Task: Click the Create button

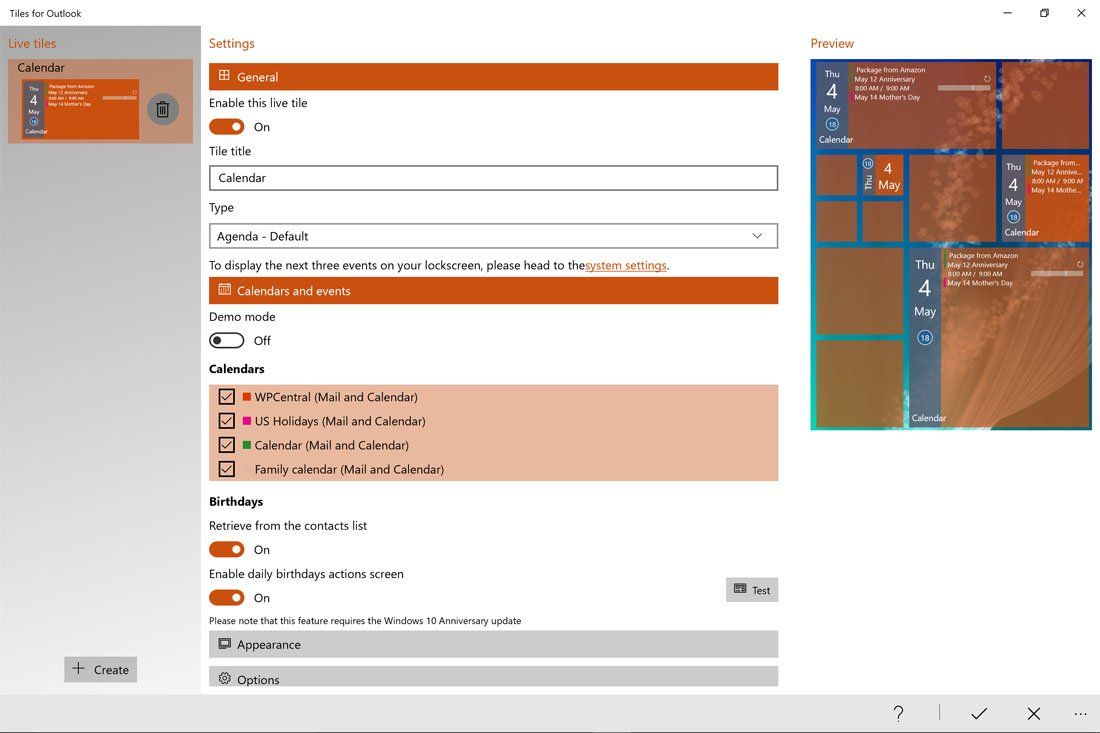Action: click(100, 669)
